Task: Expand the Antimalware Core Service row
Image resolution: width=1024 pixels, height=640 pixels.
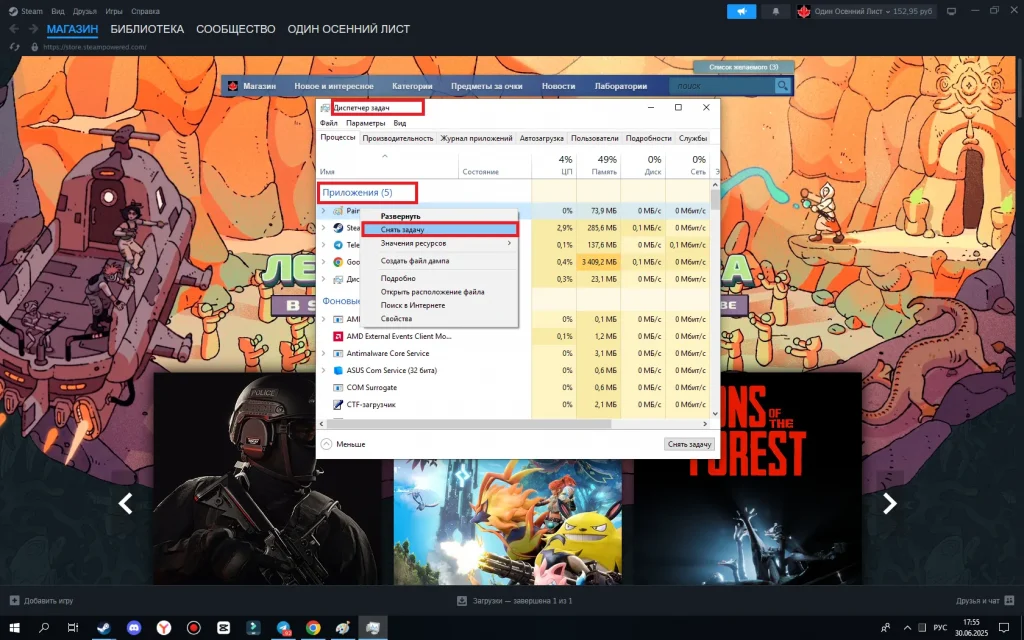Action: click(323, 353)
